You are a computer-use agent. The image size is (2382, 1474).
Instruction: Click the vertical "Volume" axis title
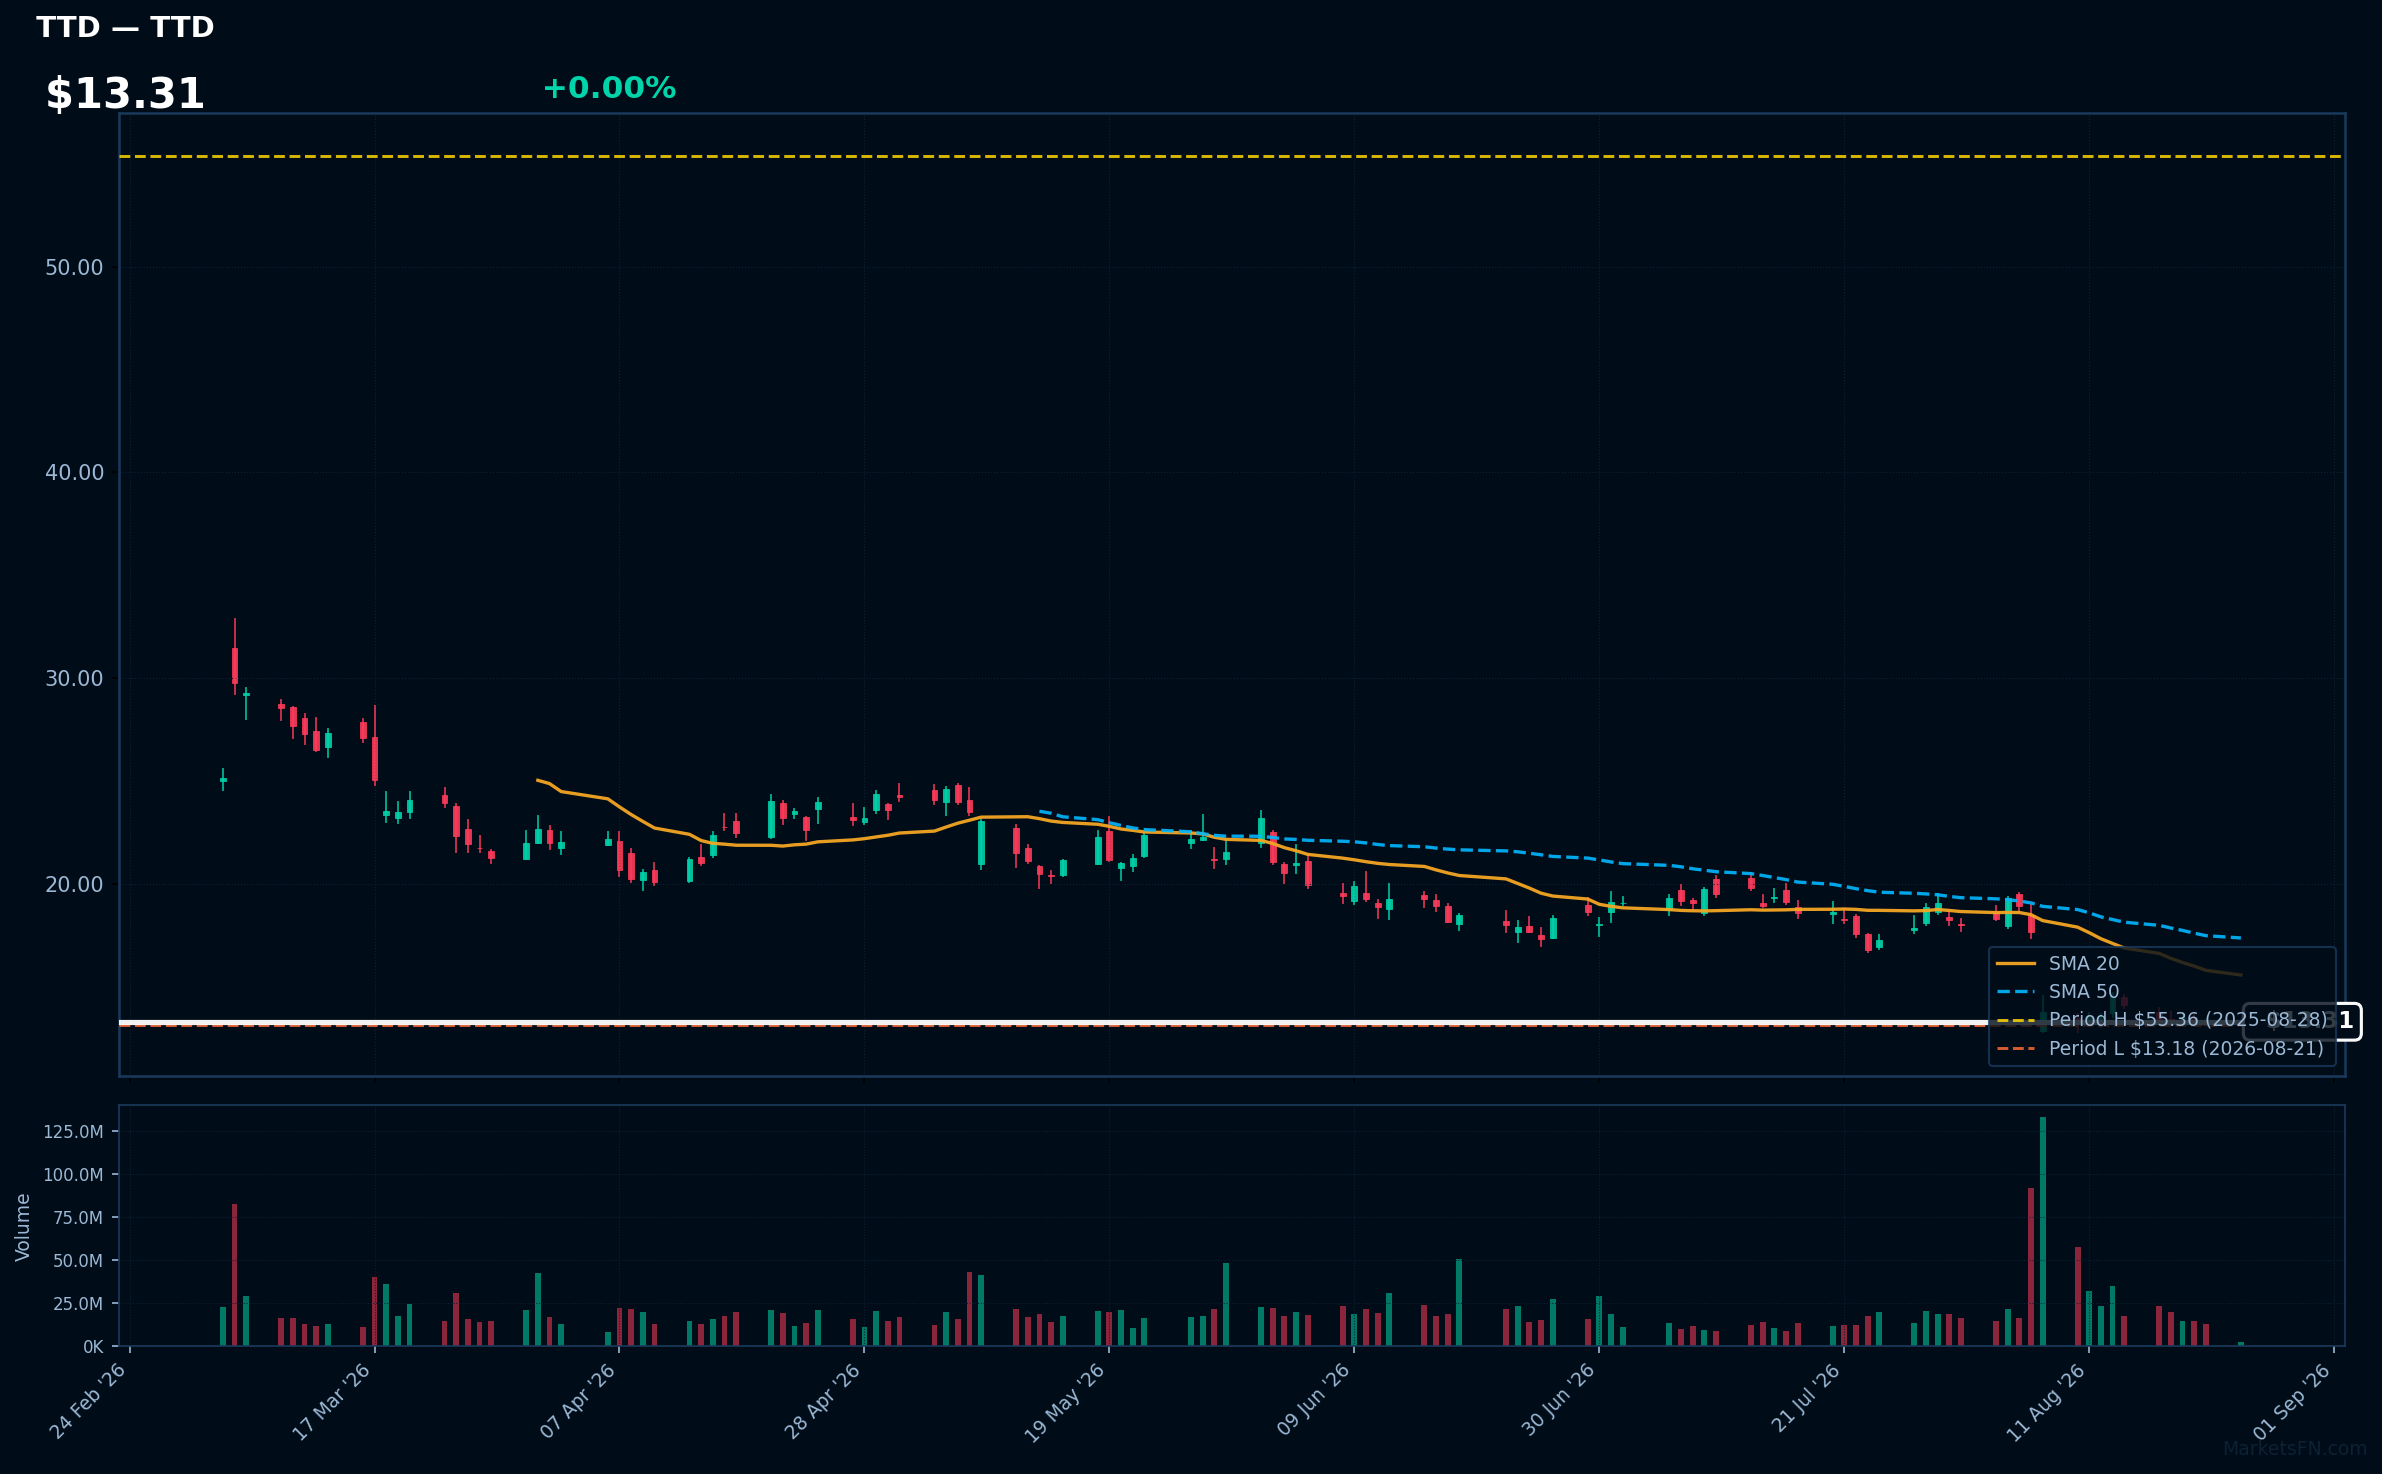pos(22,1227)
